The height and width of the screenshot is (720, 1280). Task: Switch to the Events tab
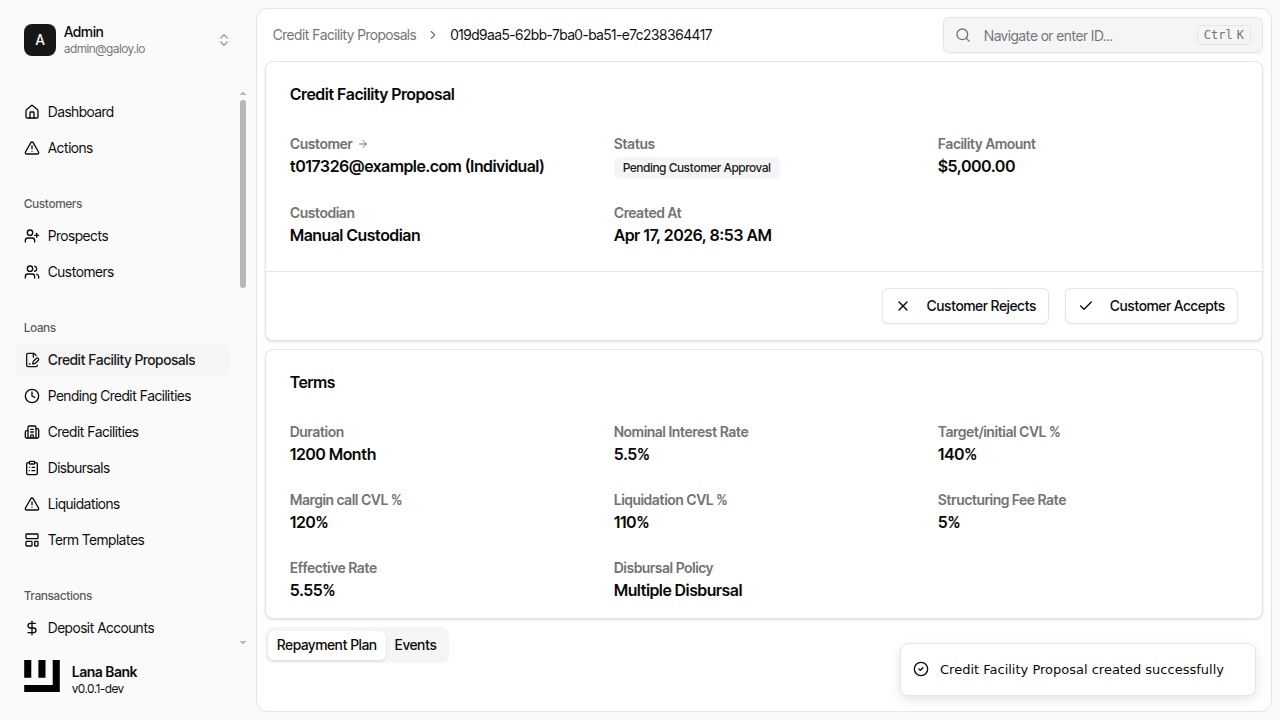coord(415,645)
